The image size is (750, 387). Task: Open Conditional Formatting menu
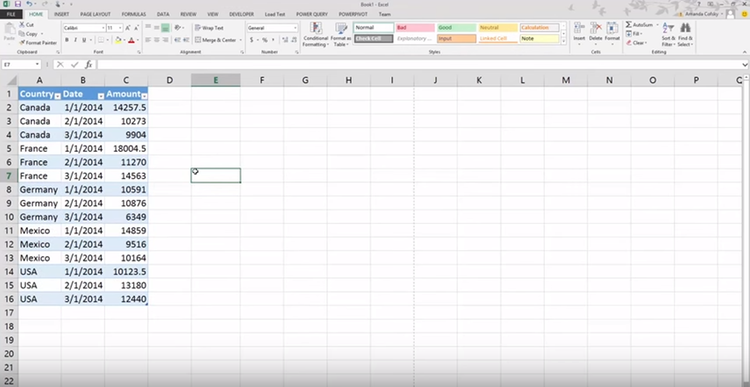[x=315, y=34]
